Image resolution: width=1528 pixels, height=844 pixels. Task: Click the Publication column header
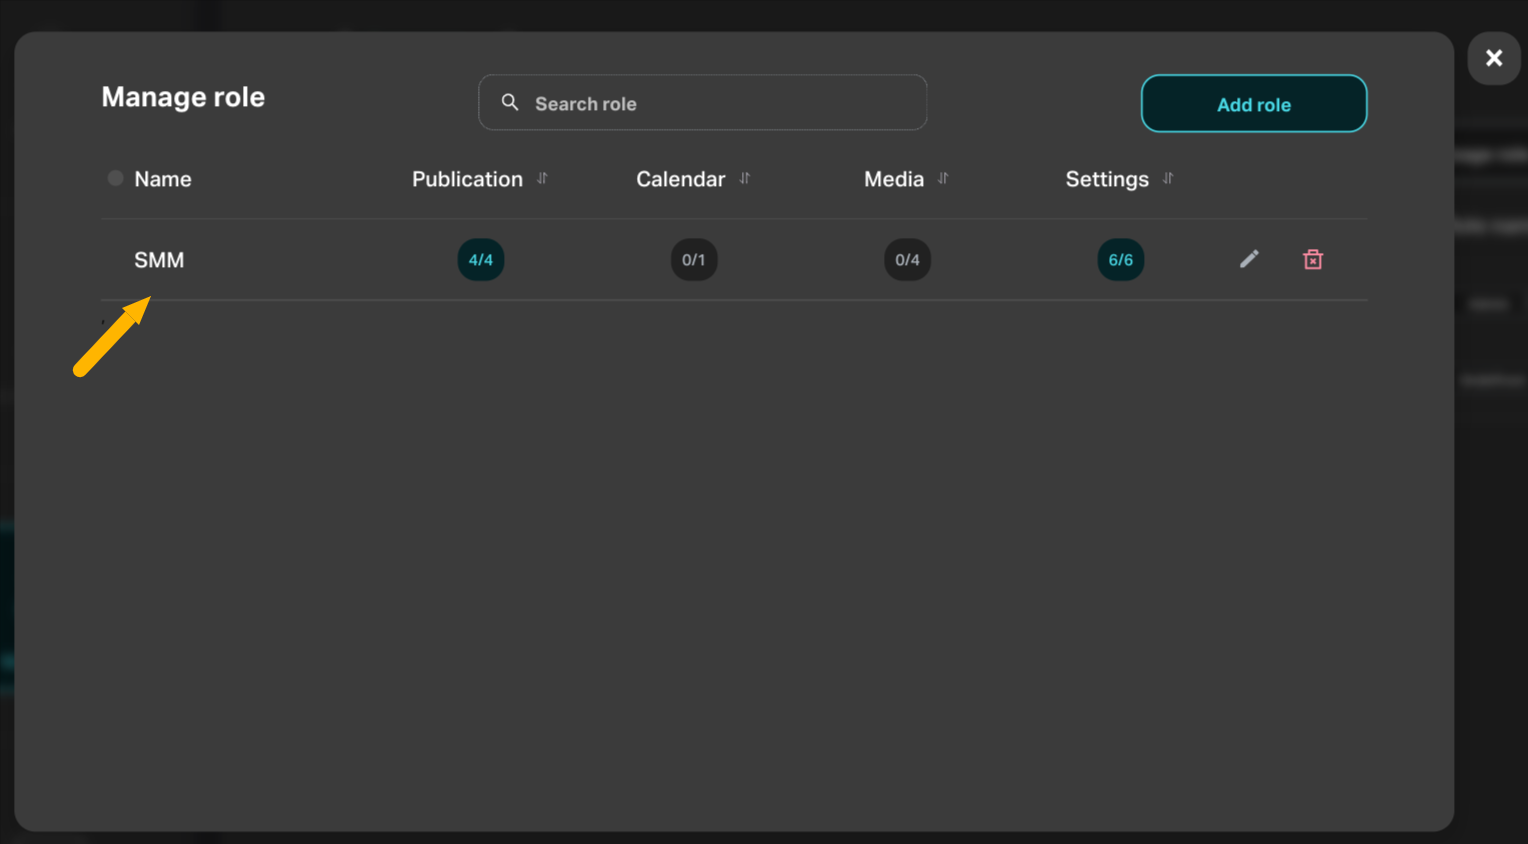point(467,179)
